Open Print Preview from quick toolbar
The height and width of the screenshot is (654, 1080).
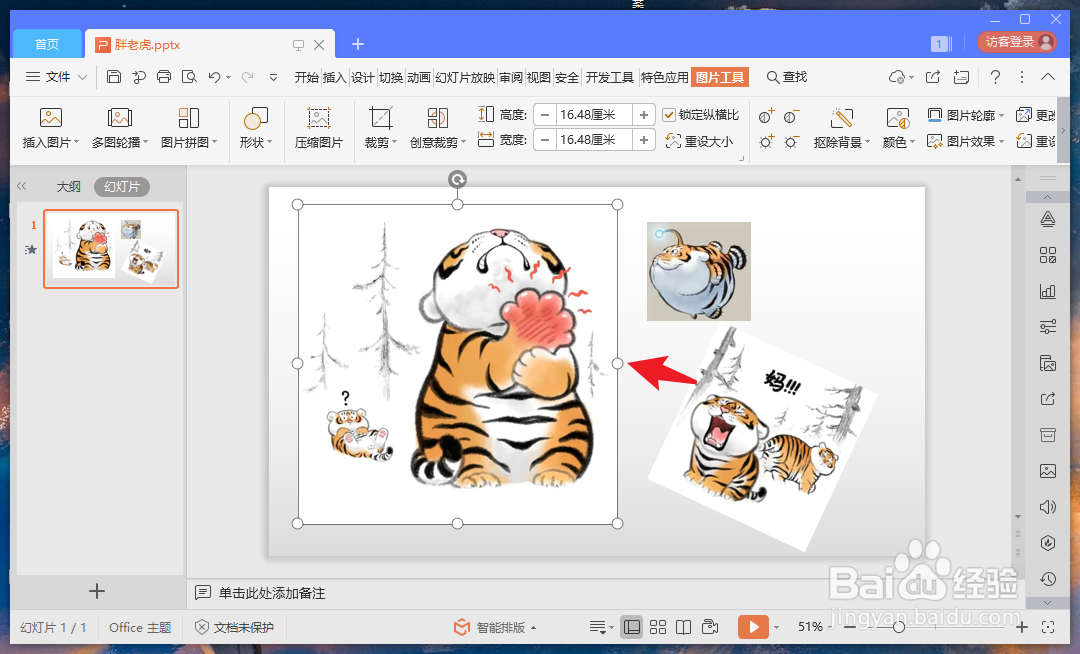pyautogui.click(x=189, y=77)
